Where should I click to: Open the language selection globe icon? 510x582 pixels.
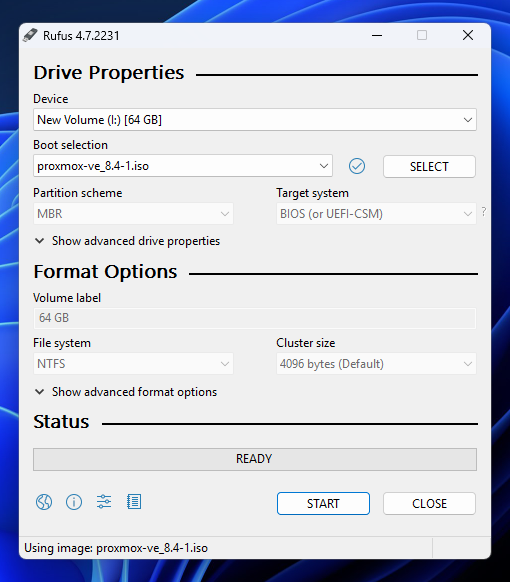coord(44,502)
